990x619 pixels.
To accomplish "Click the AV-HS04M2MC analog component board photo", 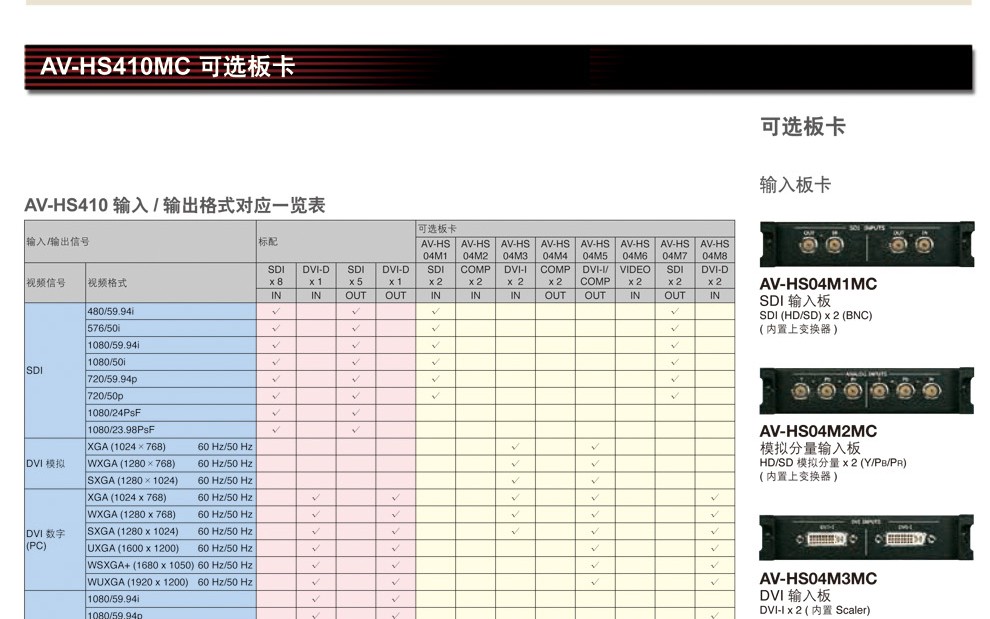I will pos(866,392).
